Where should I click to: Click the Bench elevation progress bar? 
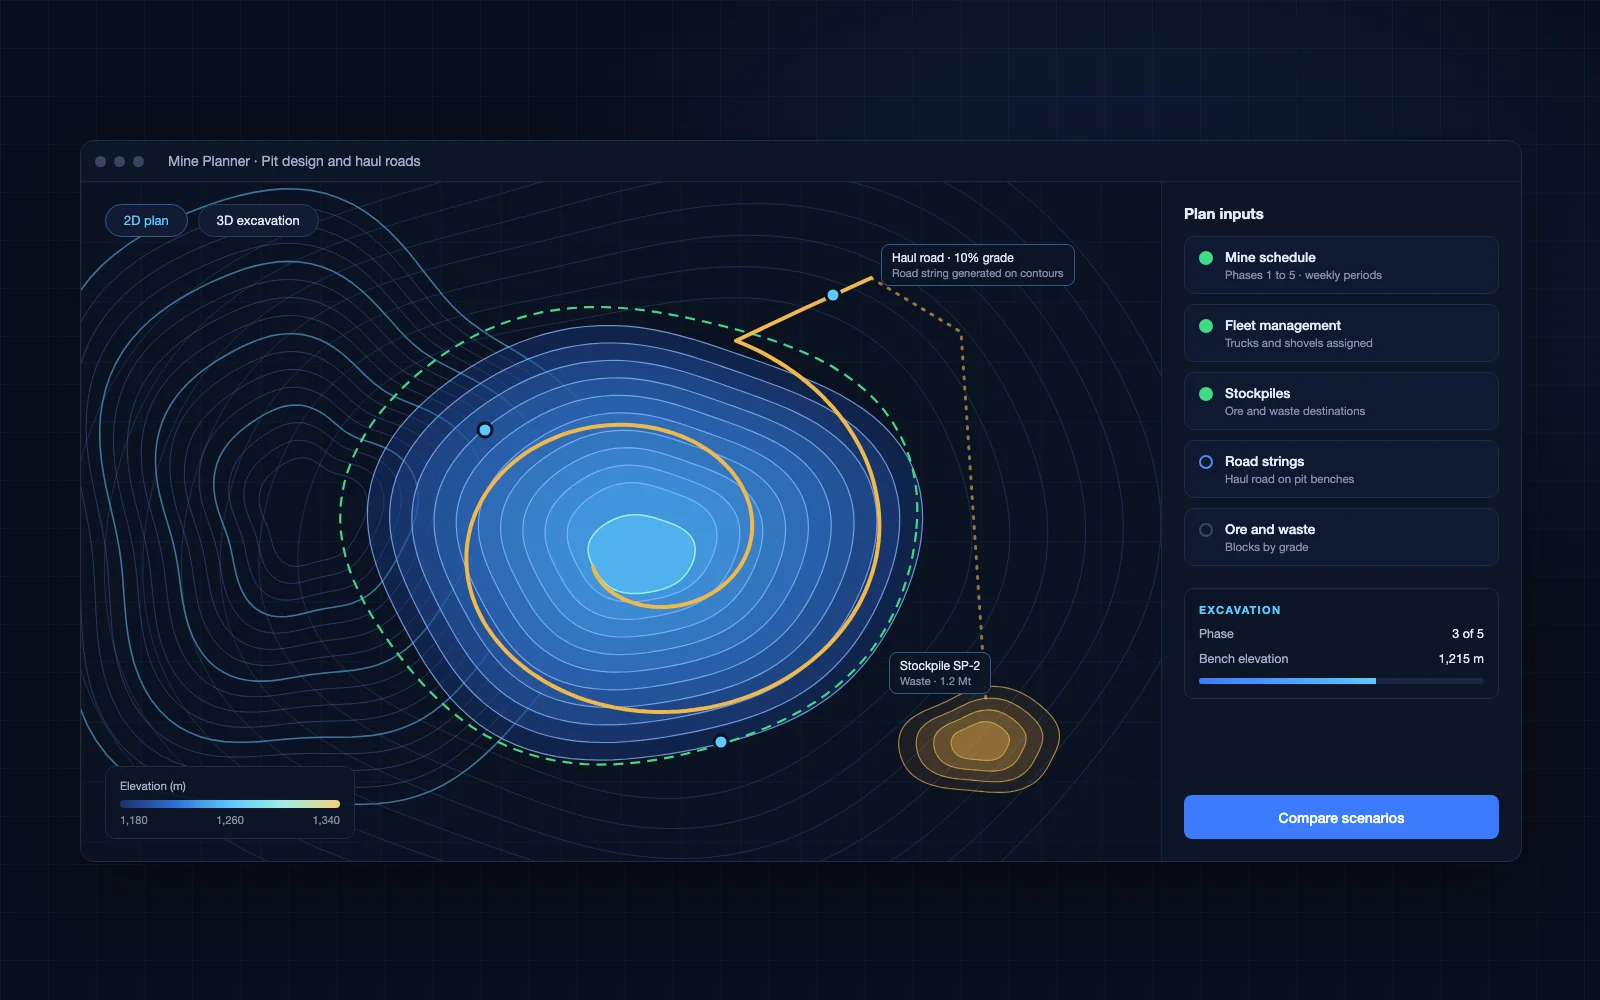pos(1341,681)
